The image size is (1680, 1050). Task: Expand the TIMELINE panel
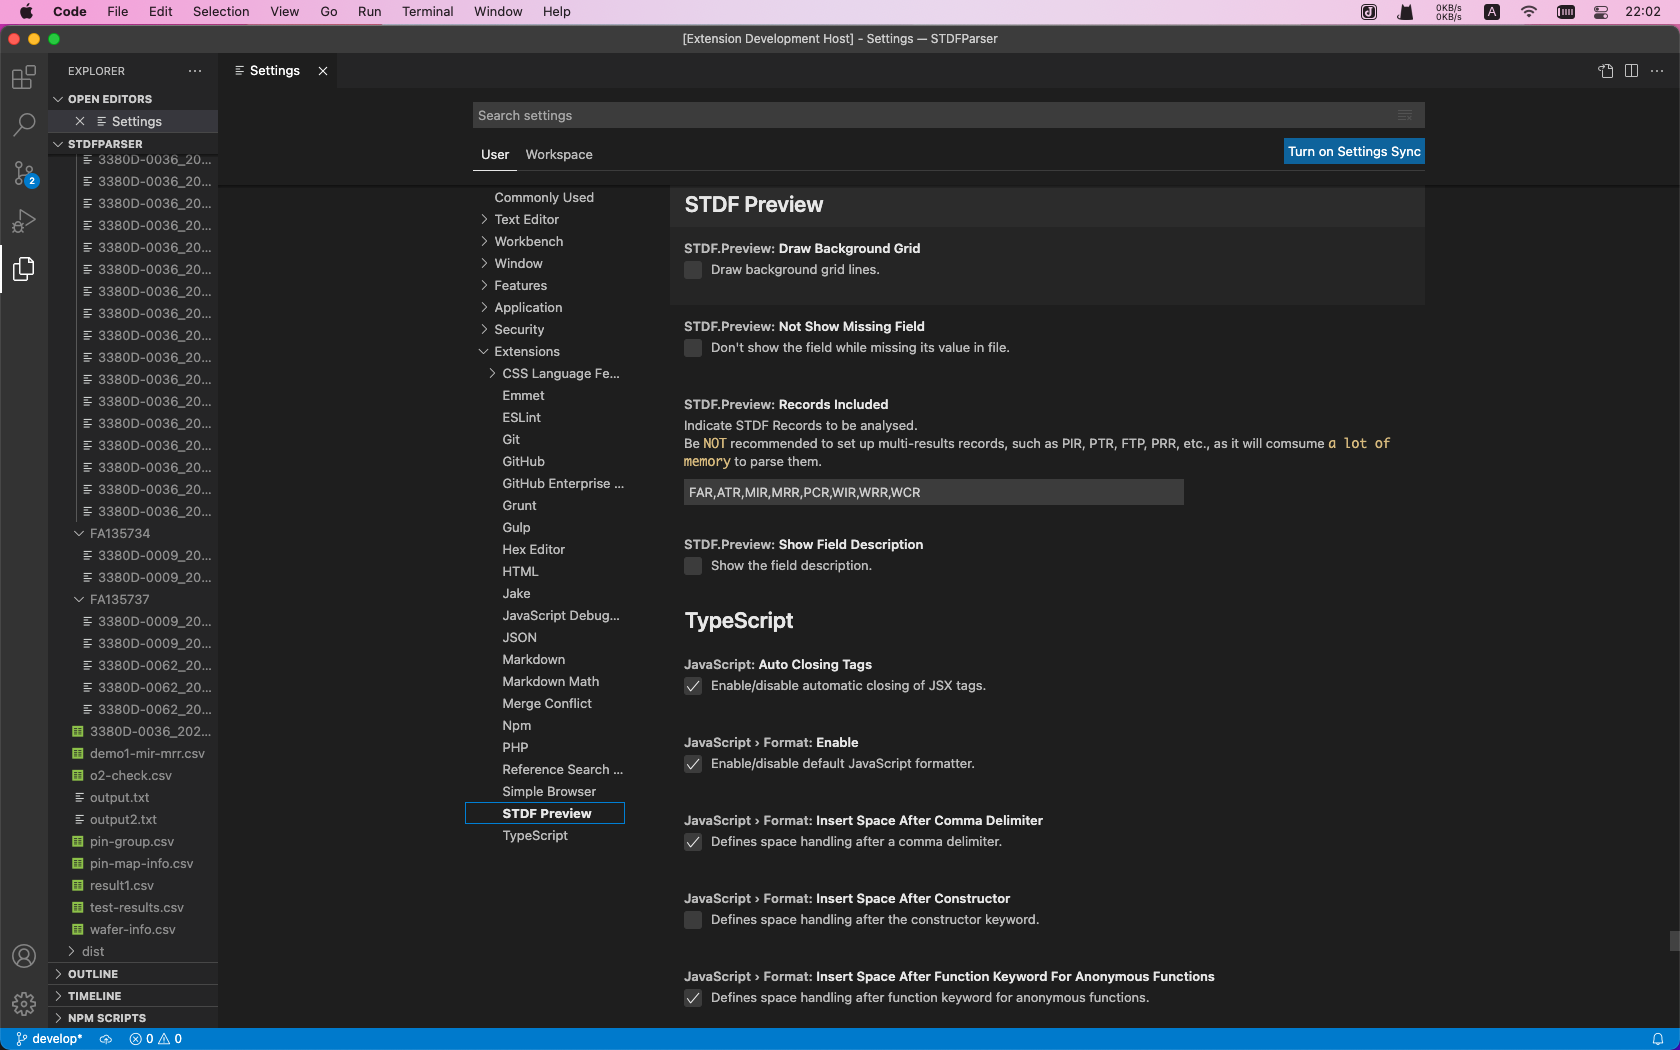(x=133, y=996)
